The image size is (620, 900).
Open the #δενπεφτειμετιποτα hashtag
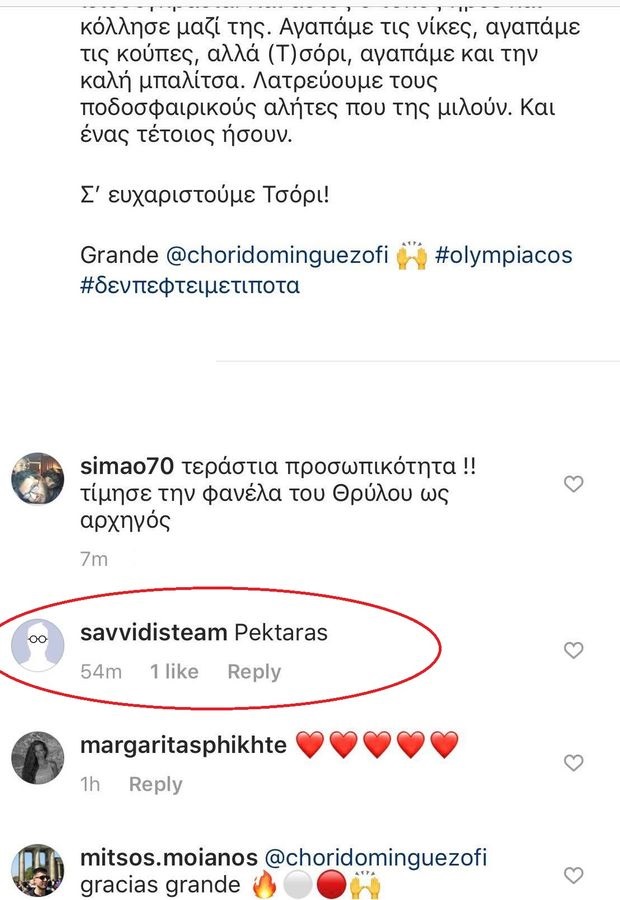point(190,285)
